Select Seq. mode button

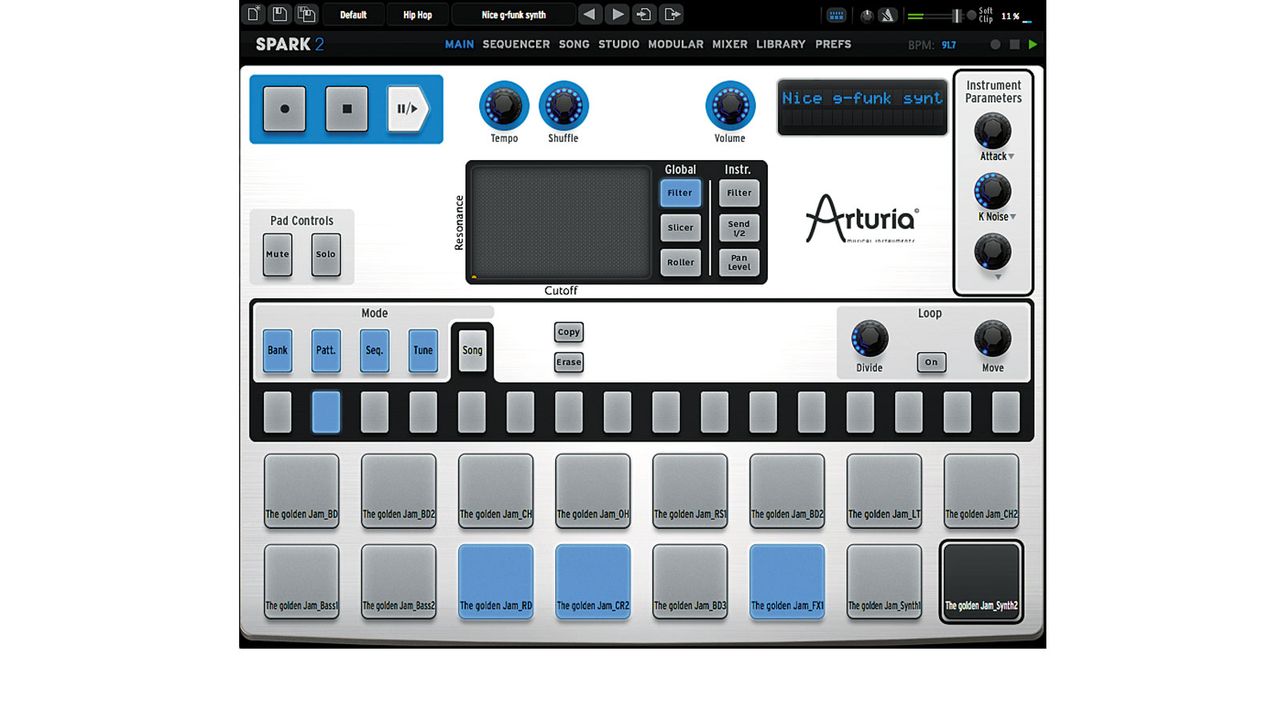(x=374, y=351)
